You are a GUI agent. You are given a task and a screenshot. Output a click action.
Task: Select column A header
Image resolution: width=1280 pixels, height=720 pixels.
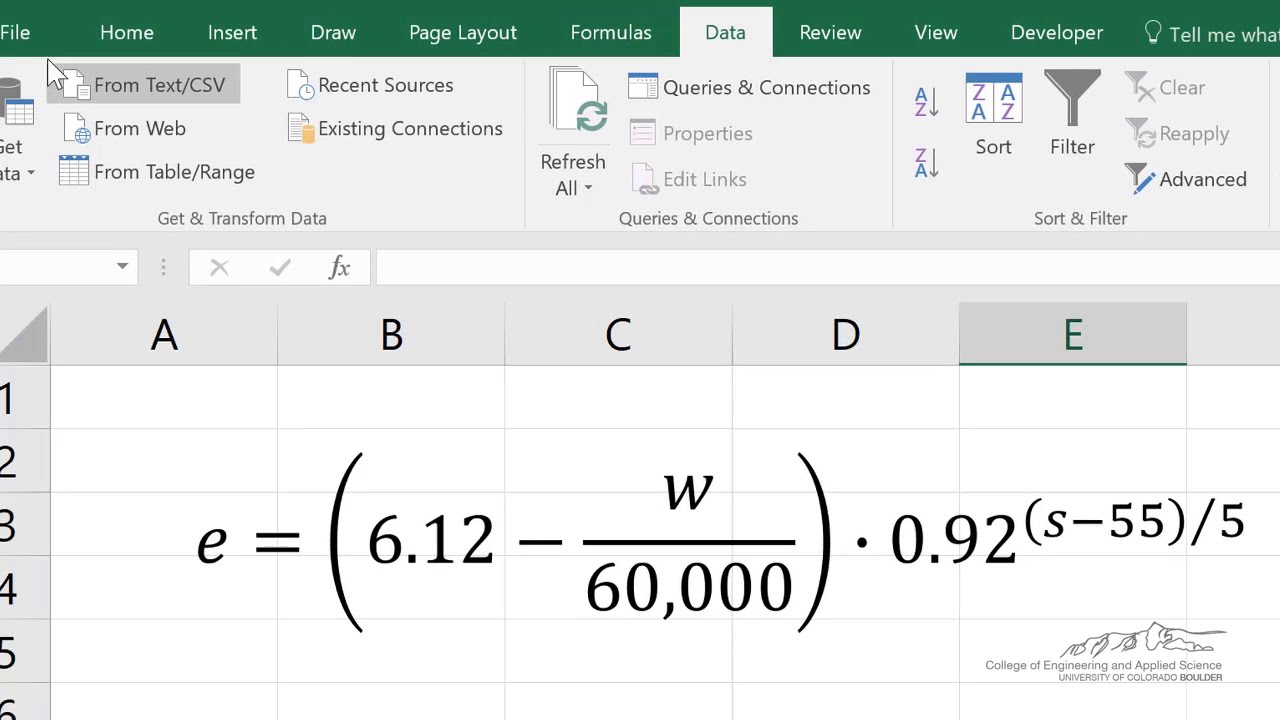(x=164, y=335)
